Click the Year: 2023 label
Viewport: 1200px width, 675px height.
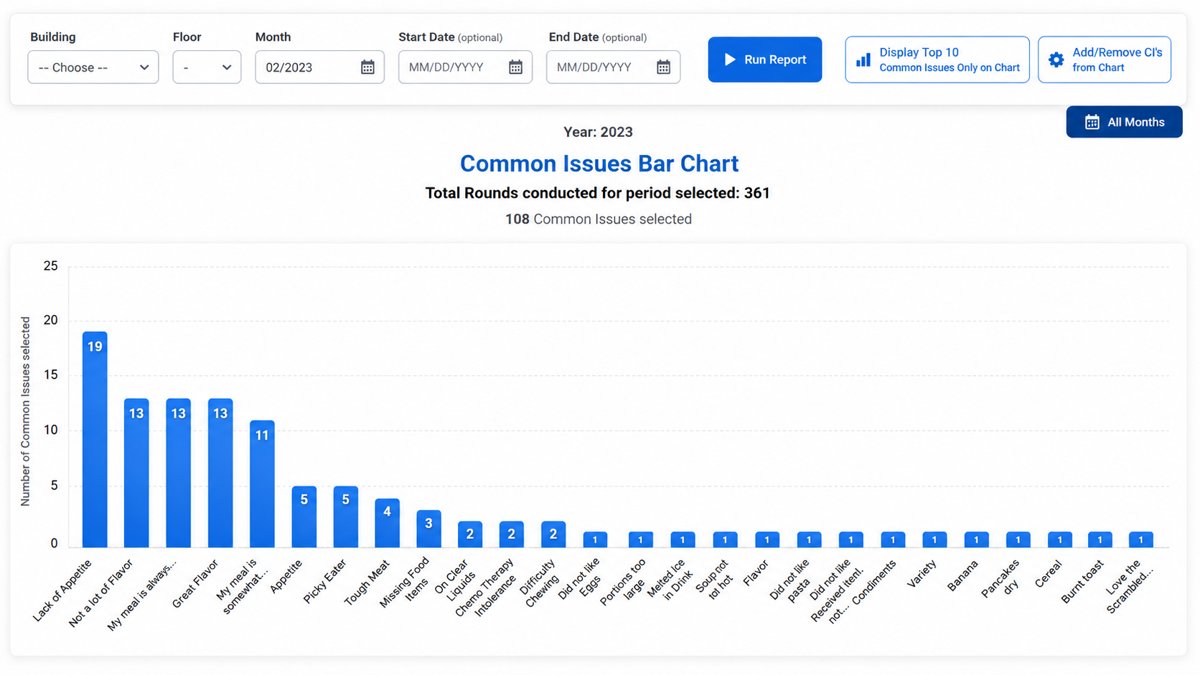(x=598, y=132)
